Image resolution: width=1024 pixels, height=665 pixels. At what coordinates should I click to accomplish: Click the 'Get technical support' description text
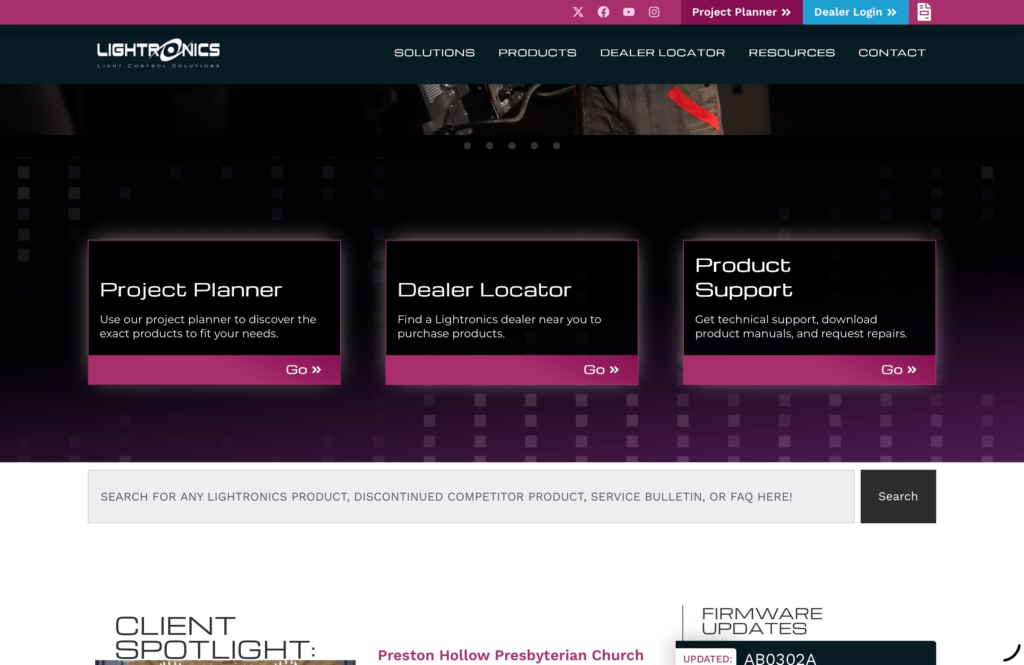(x=801, y=327)
